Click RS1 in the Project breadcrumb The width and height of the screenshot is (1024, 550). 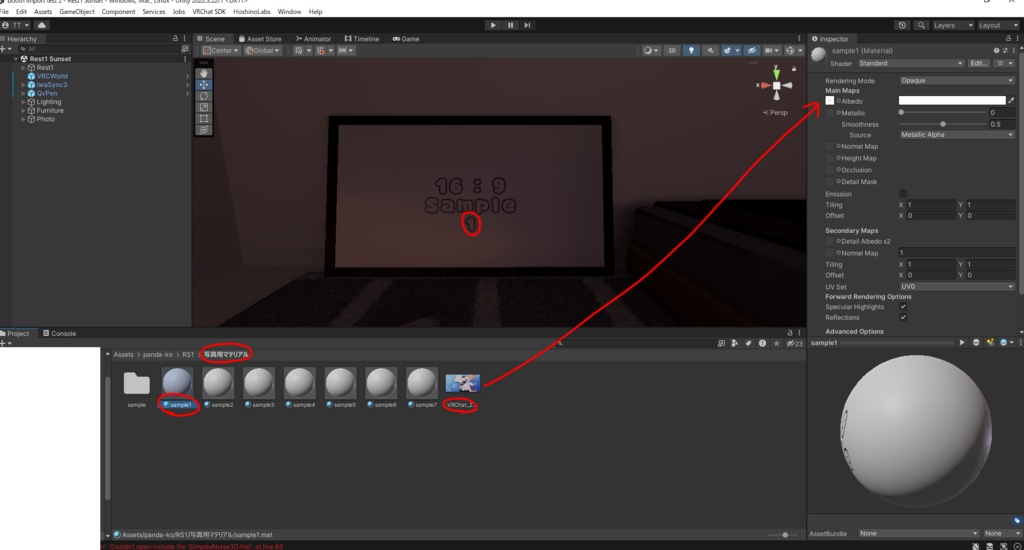187,355
